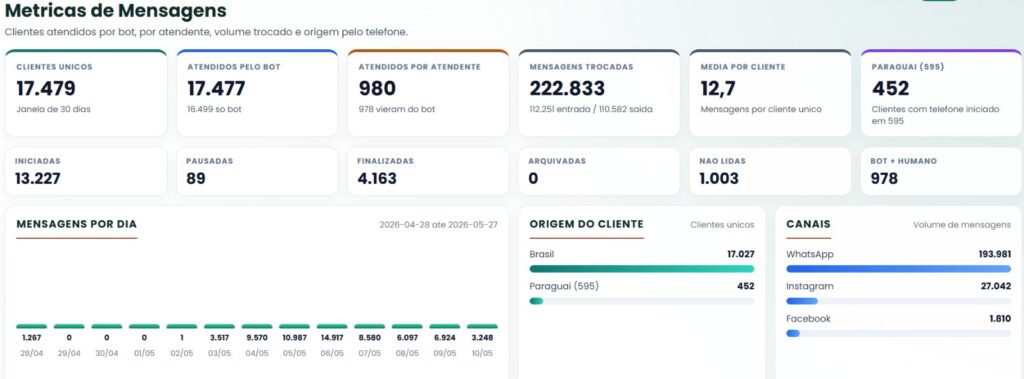Screen dimensions: 1024x379
Task: Click the 3.517 value in the chart
Action: click(219, 338)
